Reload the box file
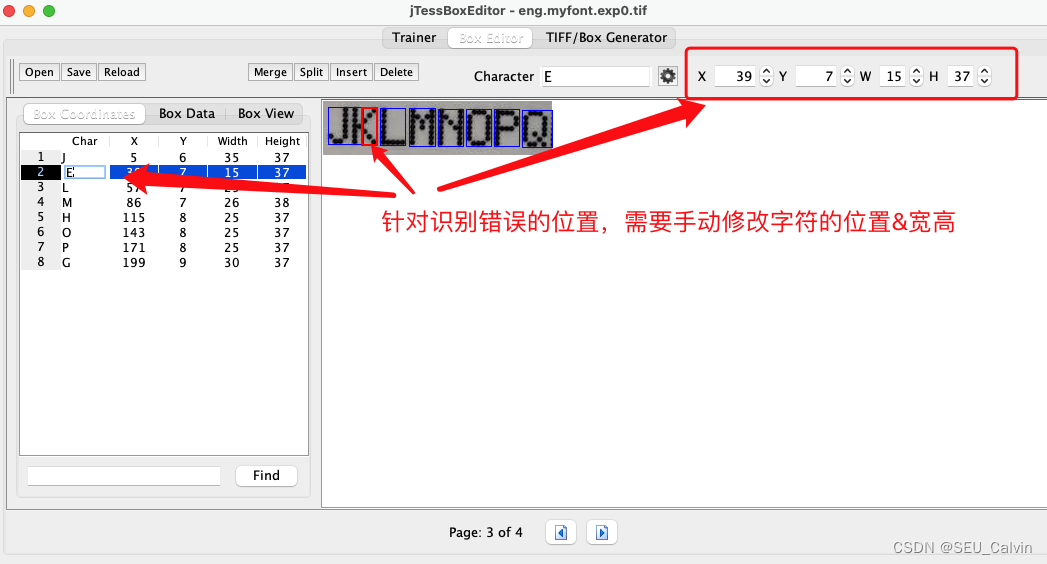Screen dimensions: 1047x564 (x=122, y=72)
